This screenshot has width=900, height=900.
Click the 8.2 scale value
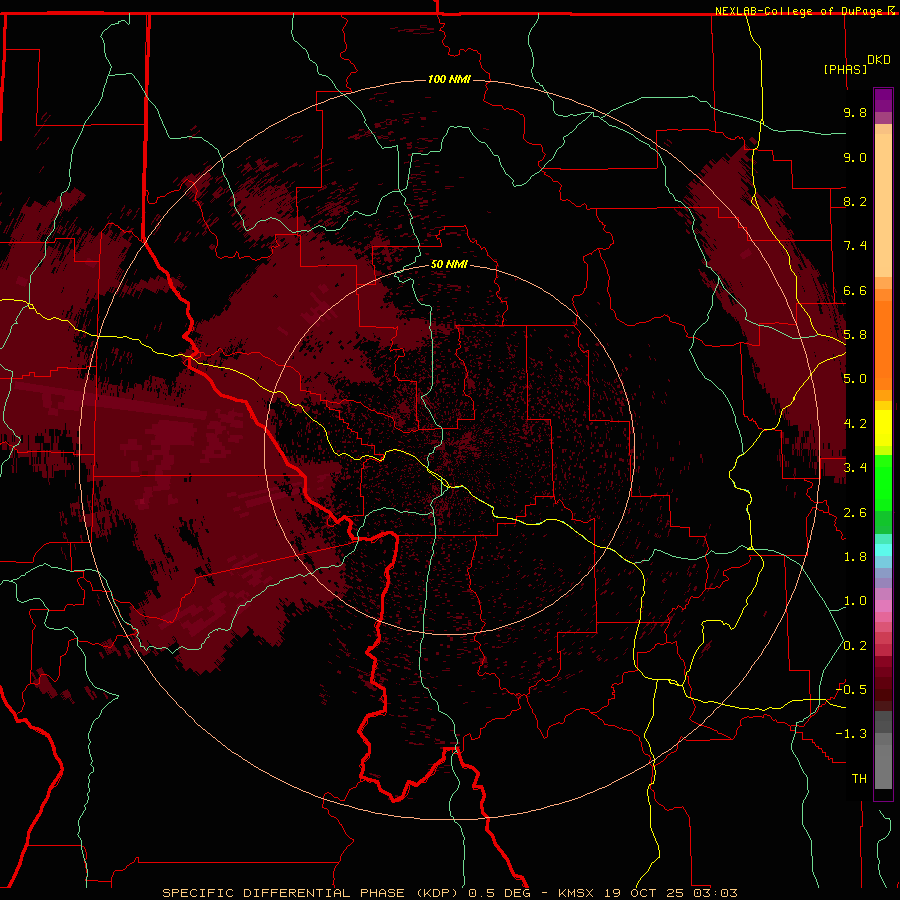tap(855, 201)
